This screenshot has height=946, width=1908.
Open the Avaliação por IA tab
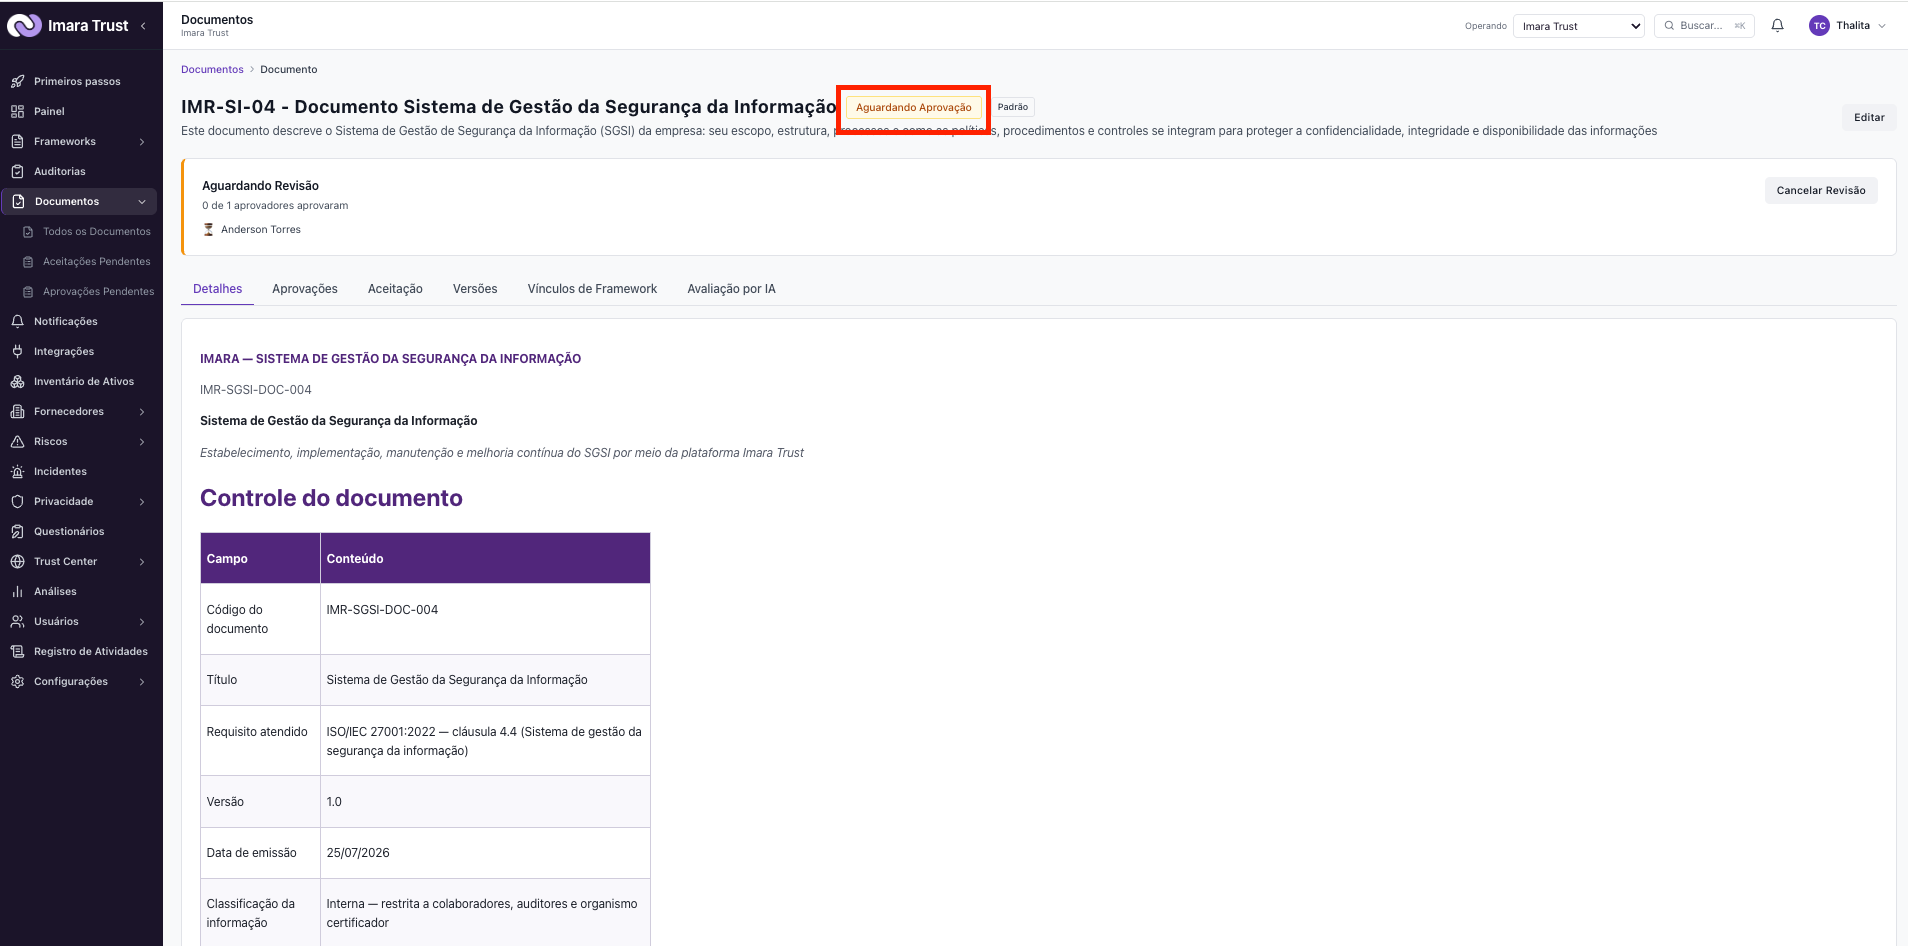[731, 289]
